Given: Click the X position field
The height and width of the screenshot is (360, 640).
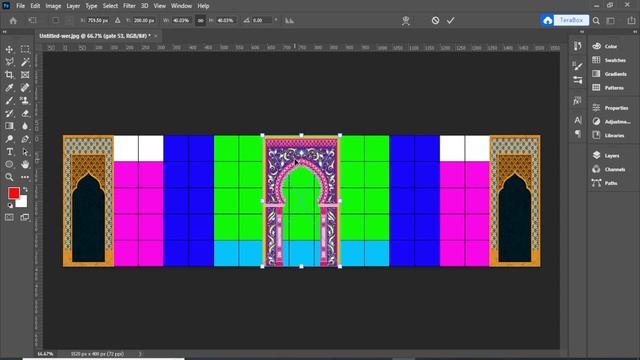Looking at the screenshot, I should 98,20.
